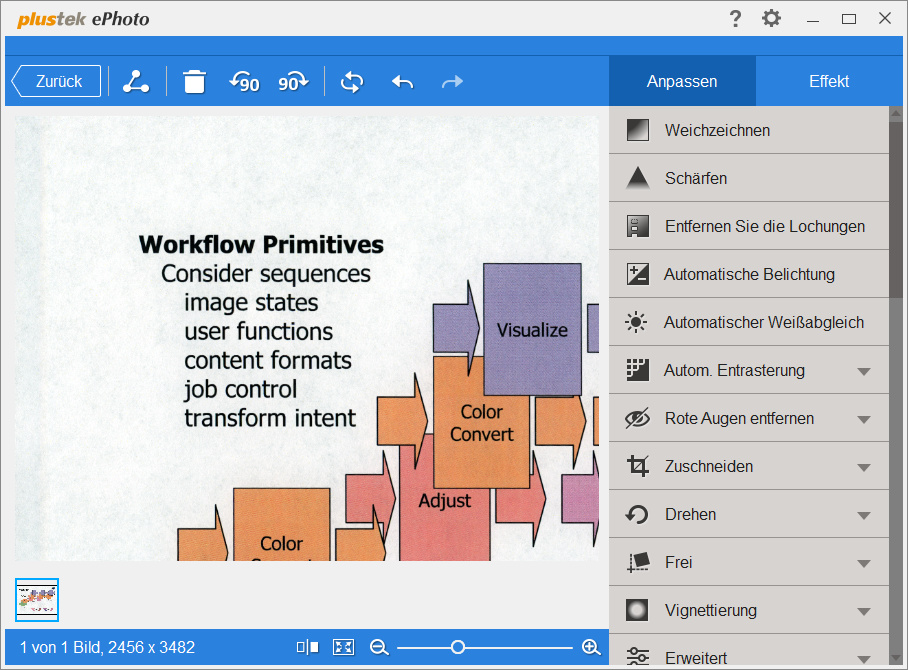Open the Rote Augen entfernen label
This screenshot has width=908, height=670.
[x=739, y=418]
